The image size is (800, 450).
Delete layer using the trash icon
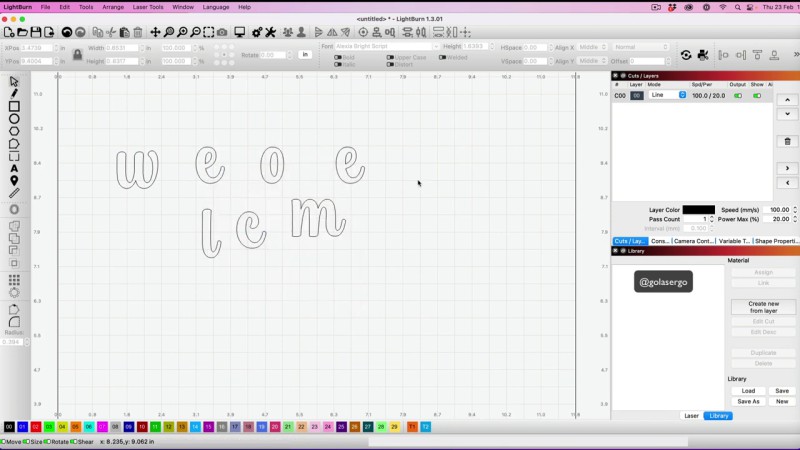click(788, 141)
